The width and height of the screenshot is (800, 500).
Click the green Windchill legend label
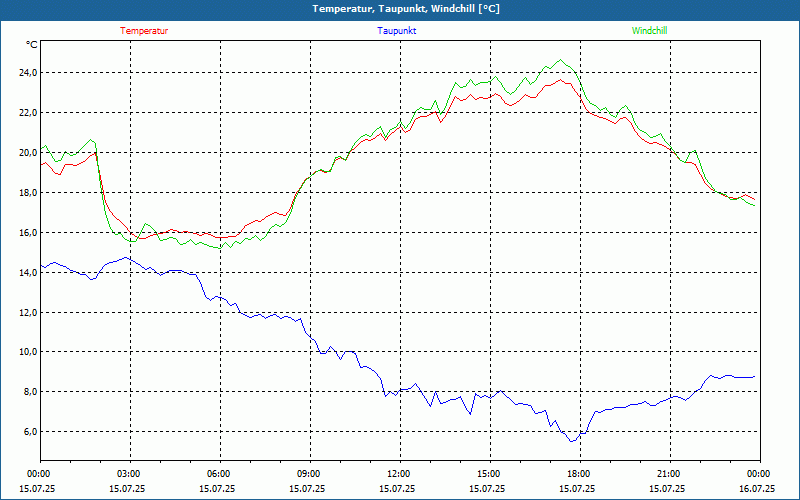tap(649, 31)
